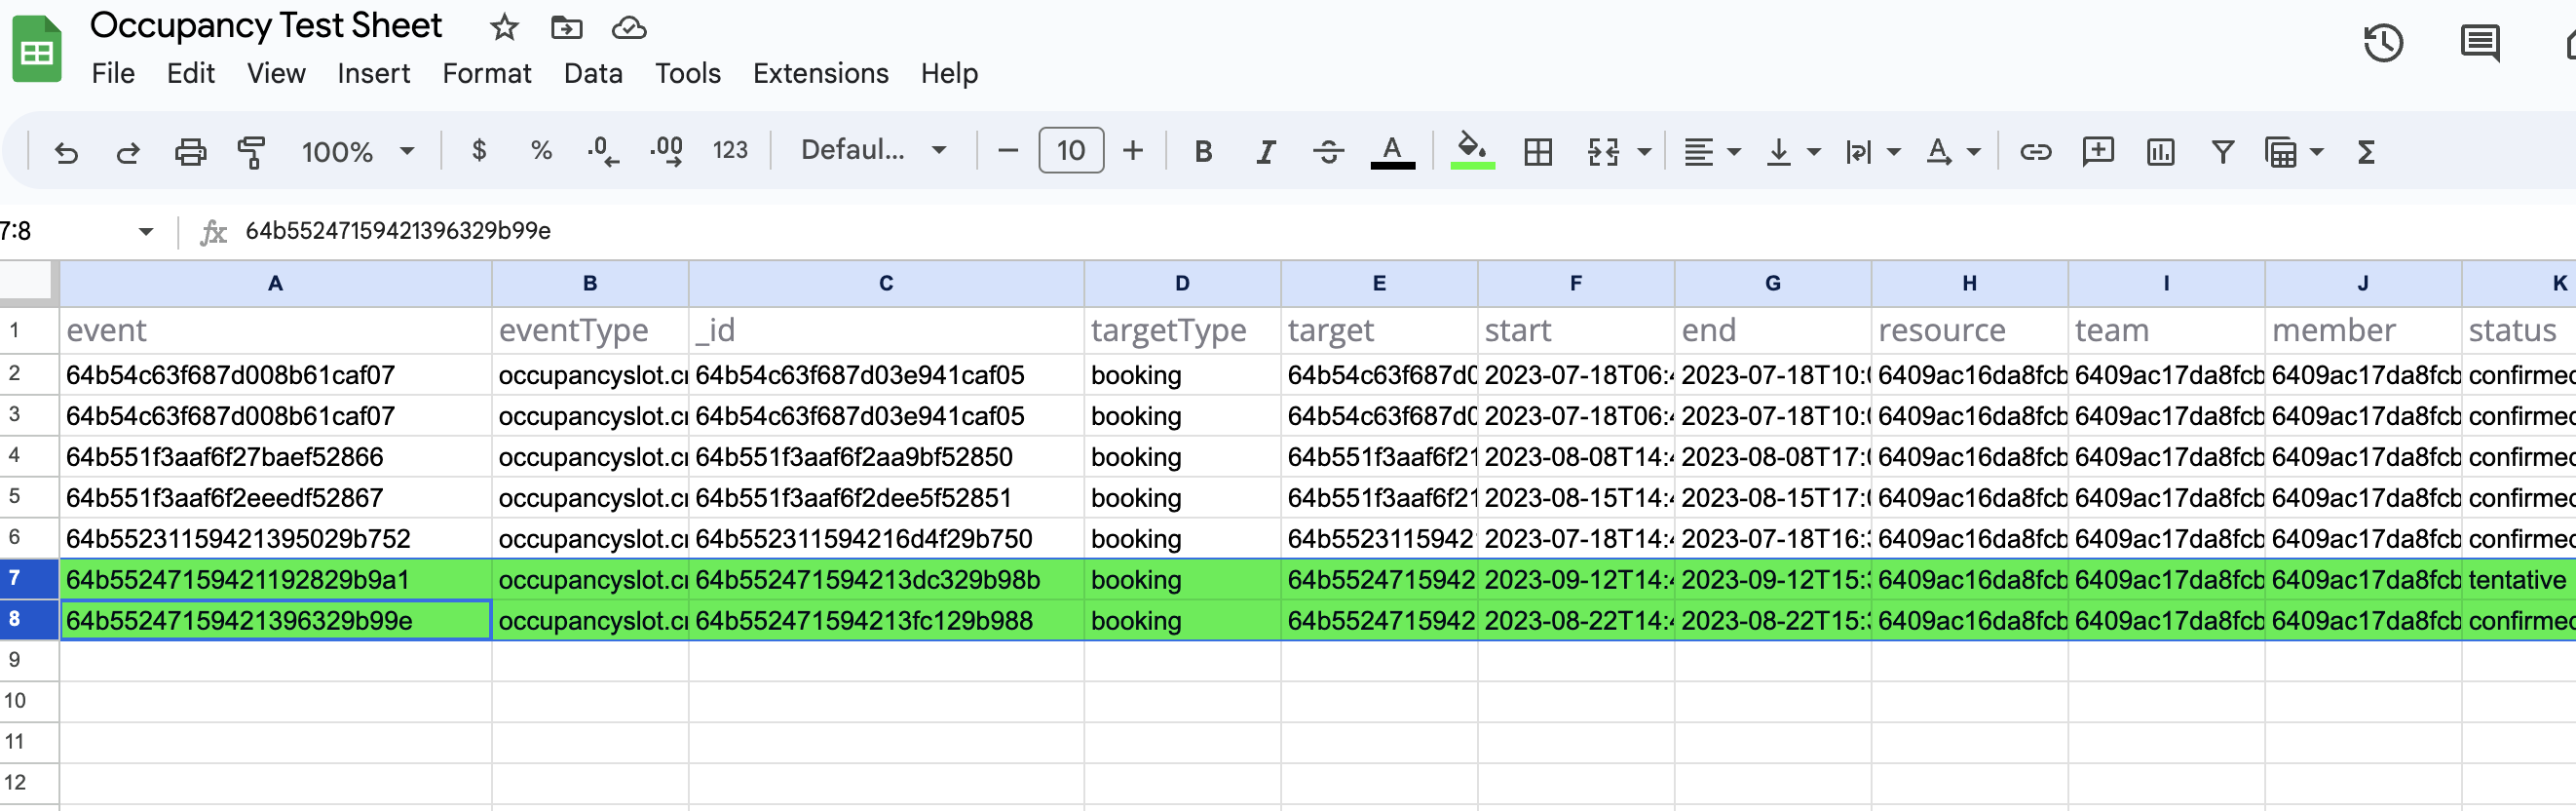Screen dimensions: 2576x811
Task: Open the Borders grid icon
Action: [1537, 152]
